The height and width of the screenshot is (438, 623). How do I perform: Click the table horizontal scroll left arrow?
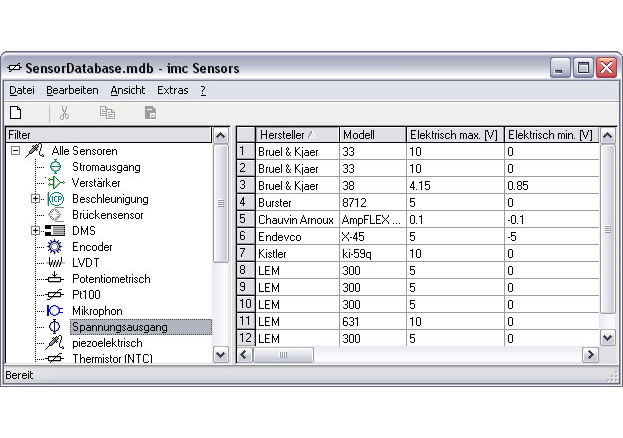click(x=244, y=355)
